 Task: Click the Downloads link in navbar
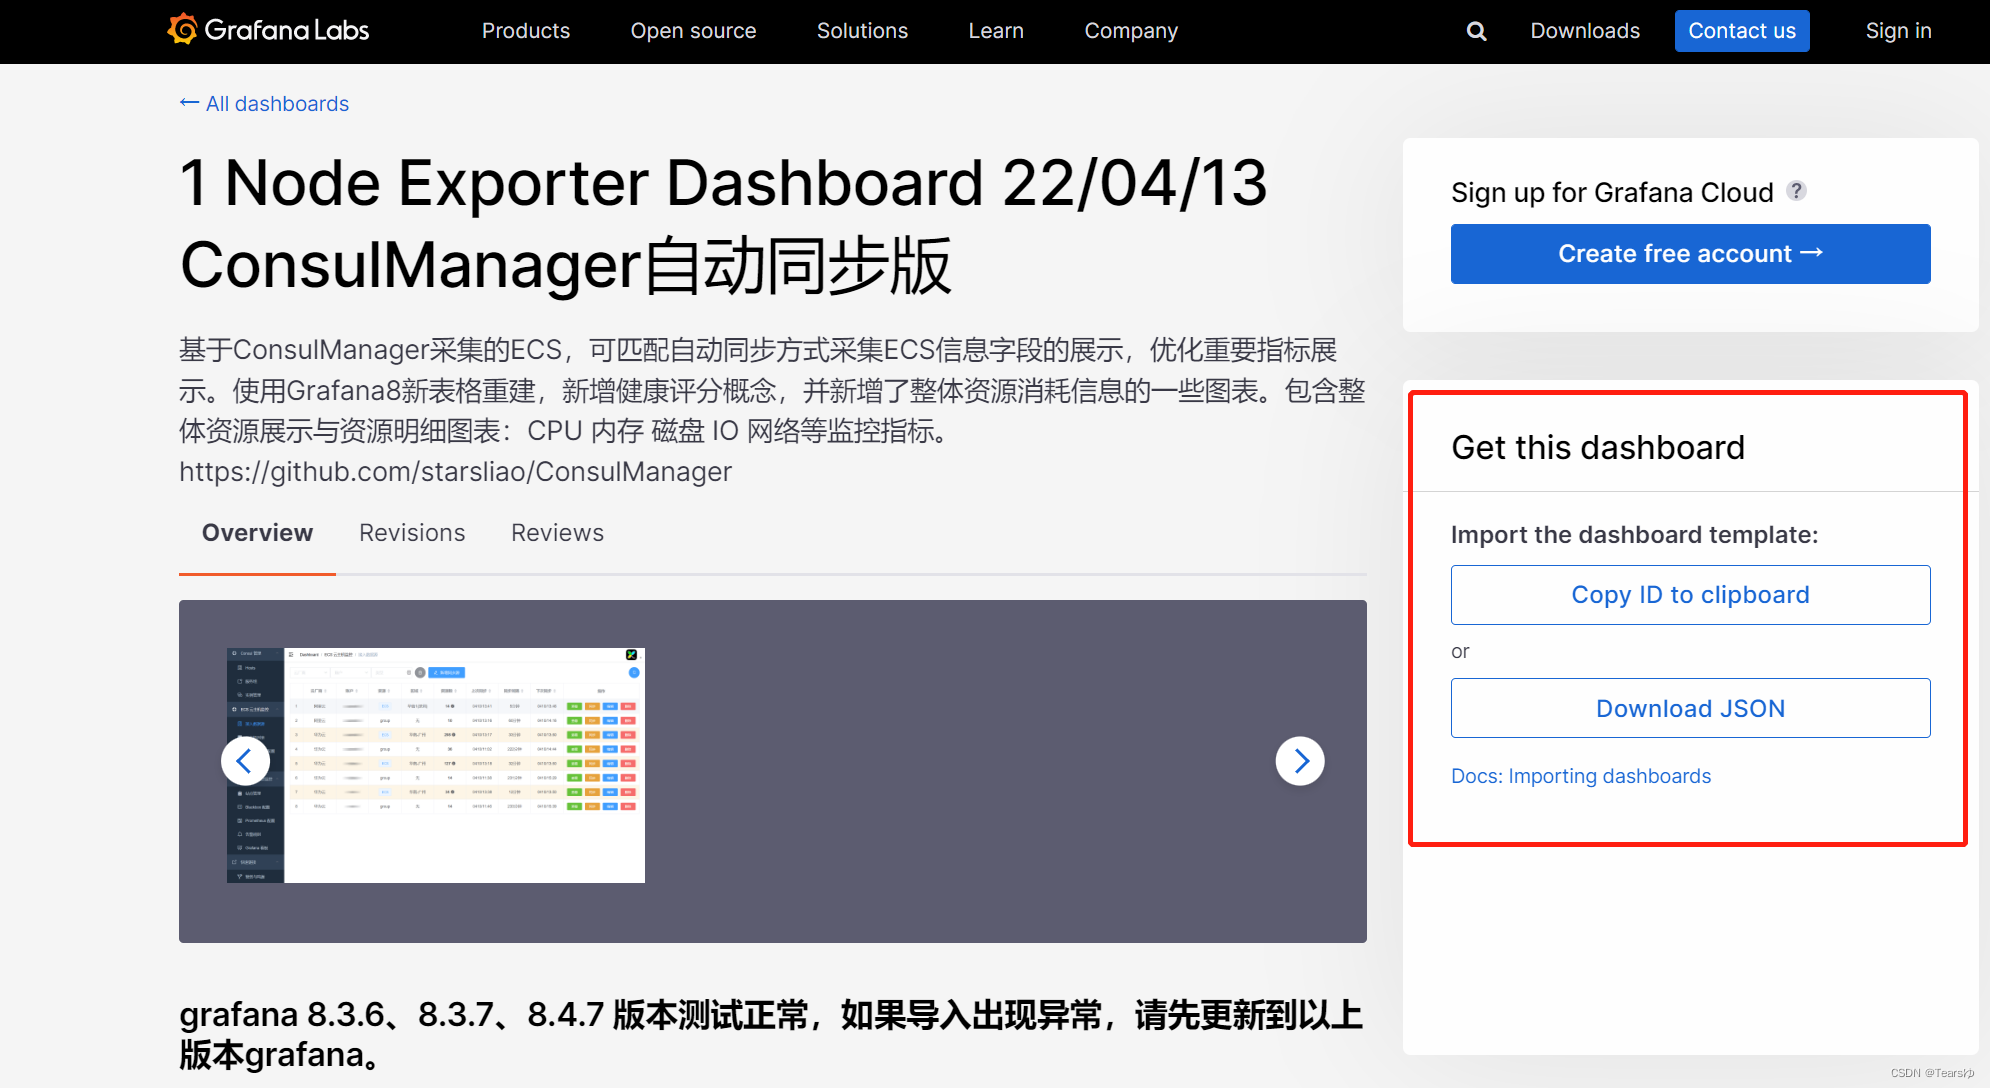[1587, 25]
